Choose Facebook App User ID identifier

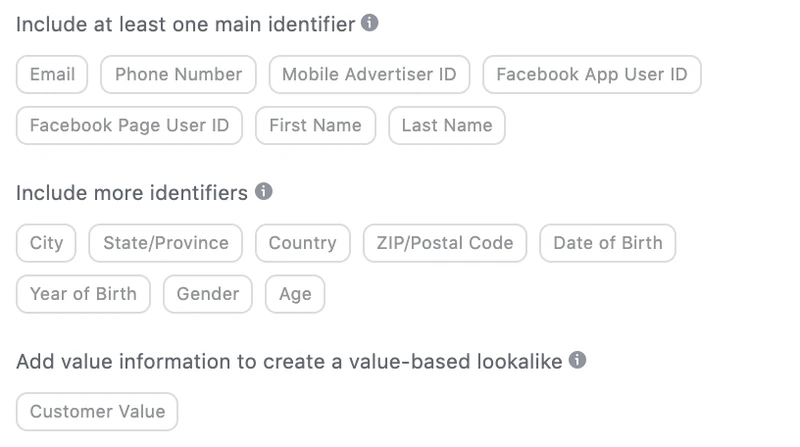pyautogui.click(x=592, y=74)
